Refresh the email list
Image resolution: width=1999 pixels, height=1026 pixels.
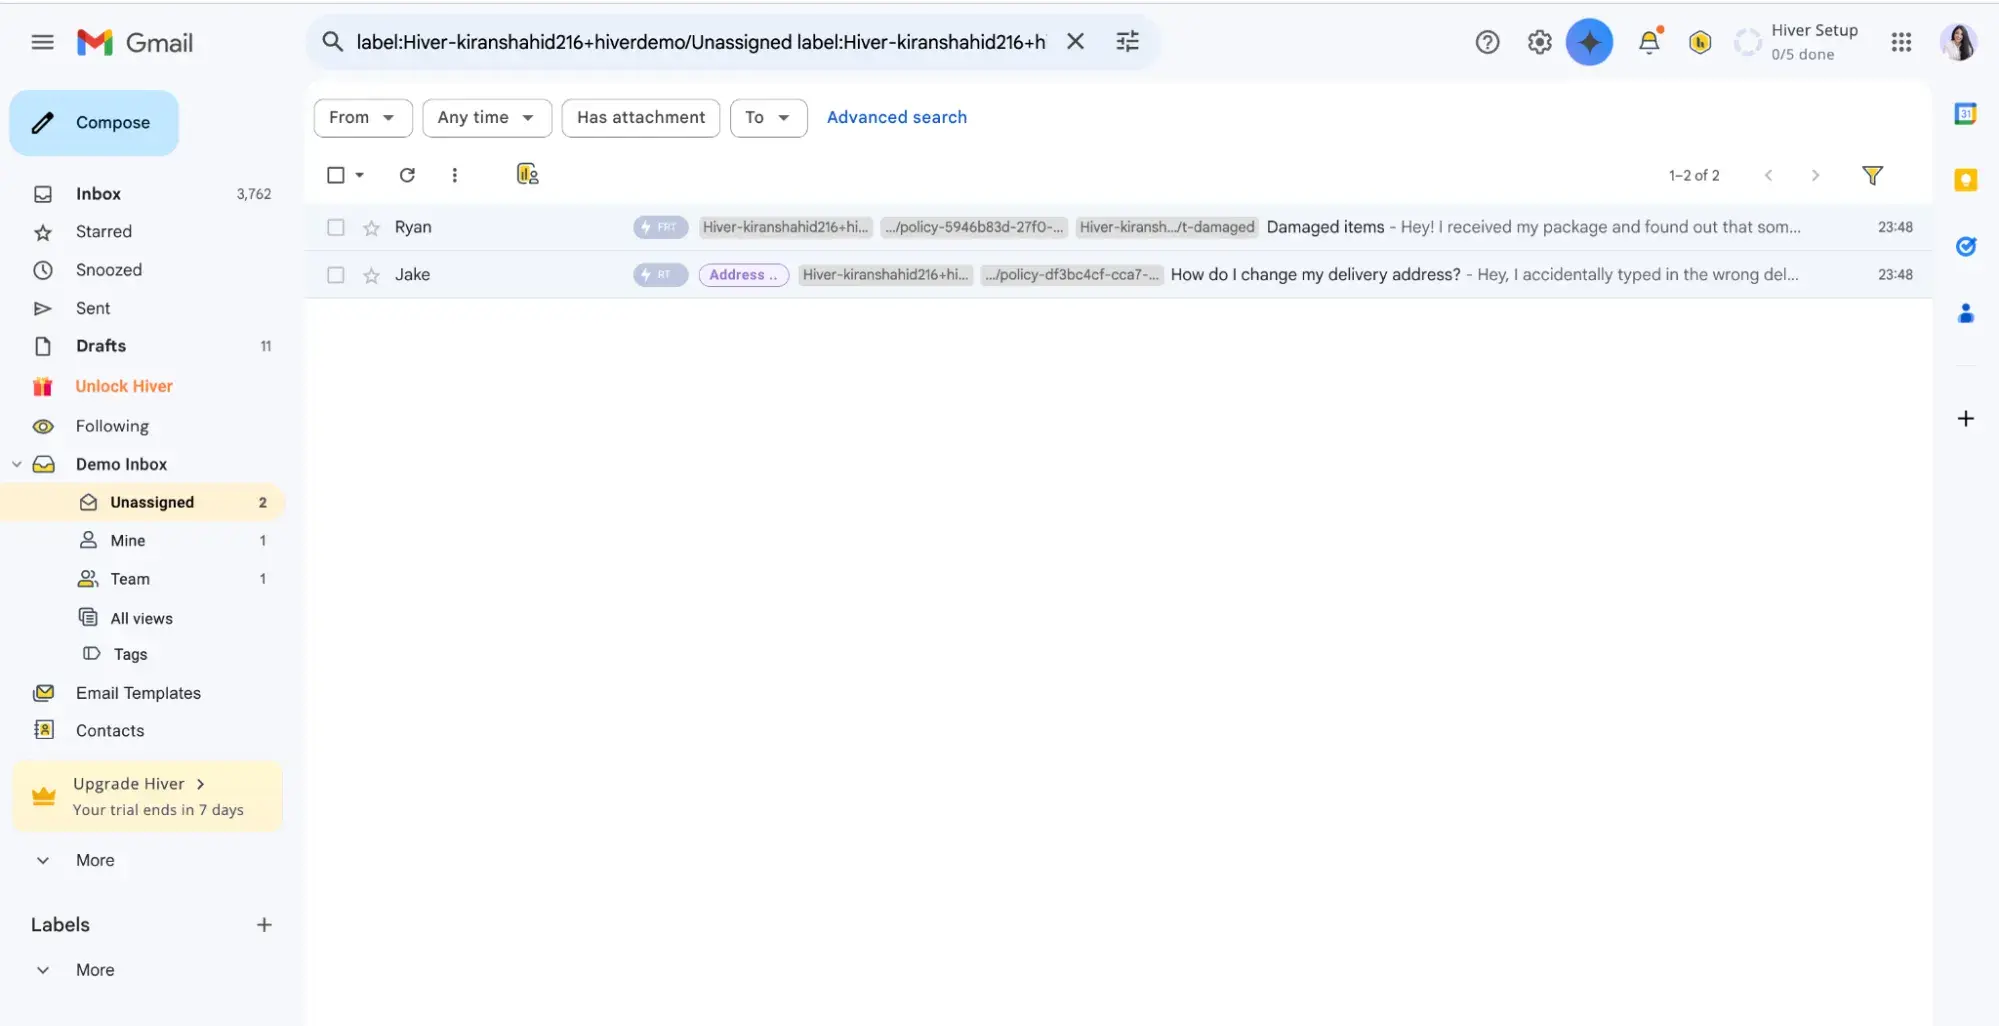[407, 175]
